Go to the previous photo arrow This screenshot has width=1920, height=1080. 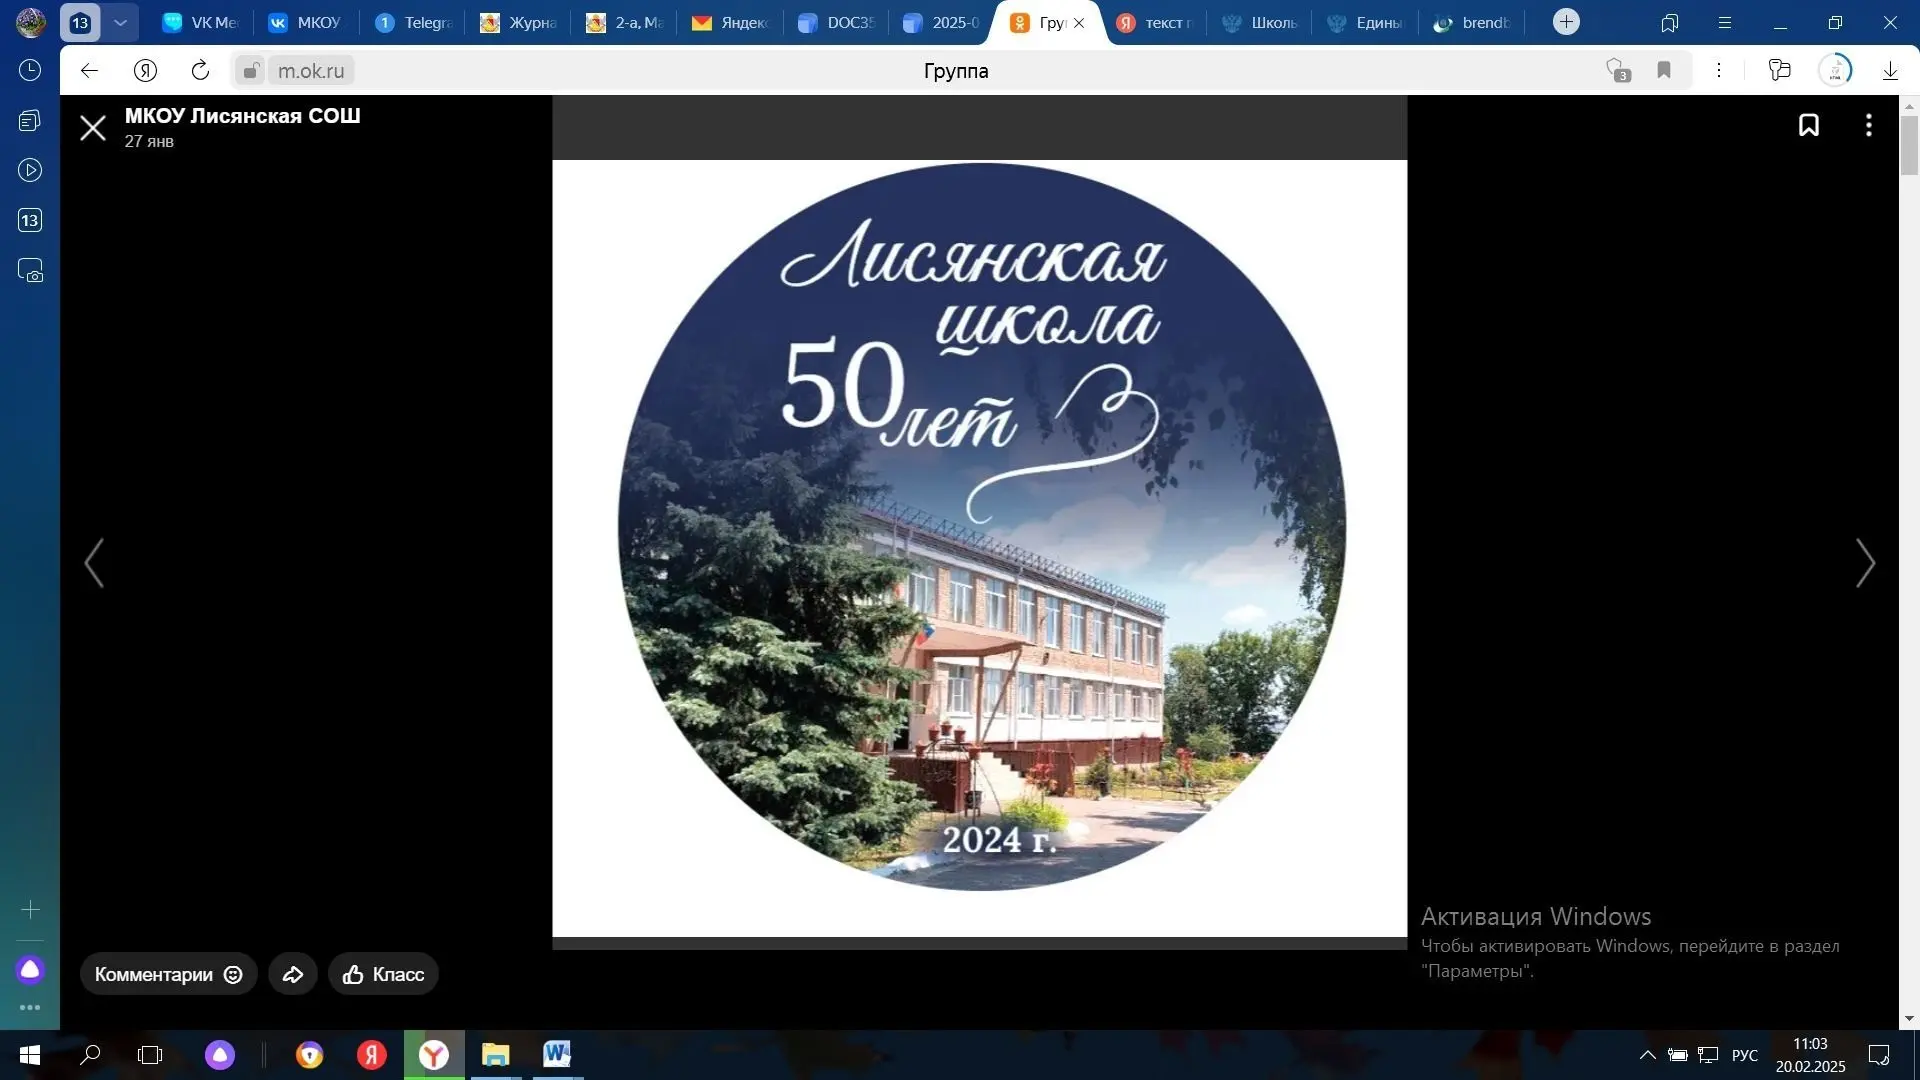[x=94, y=563]
